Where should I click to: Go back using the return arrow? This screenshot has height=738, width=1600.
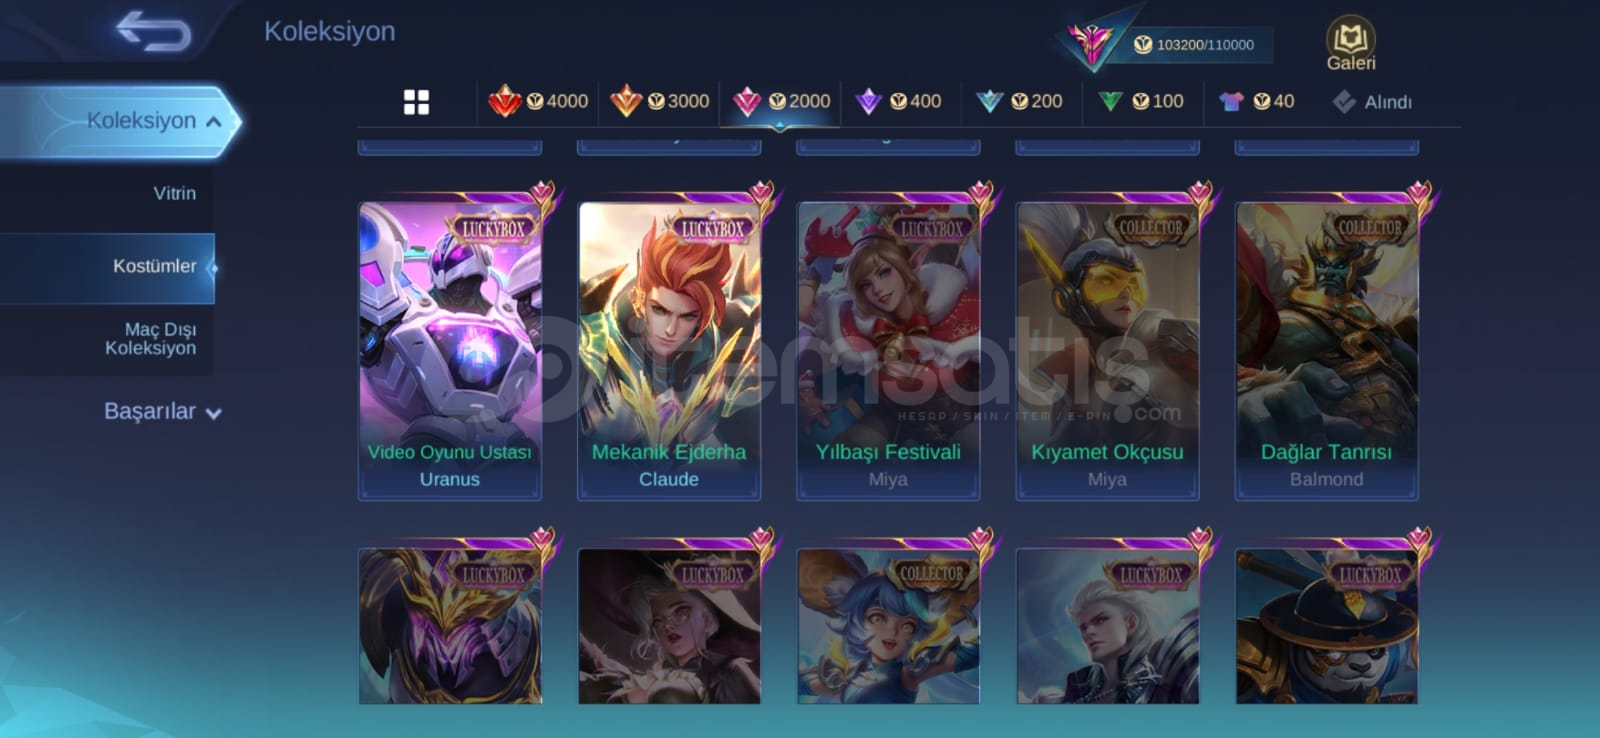click(x=152, y=31)
